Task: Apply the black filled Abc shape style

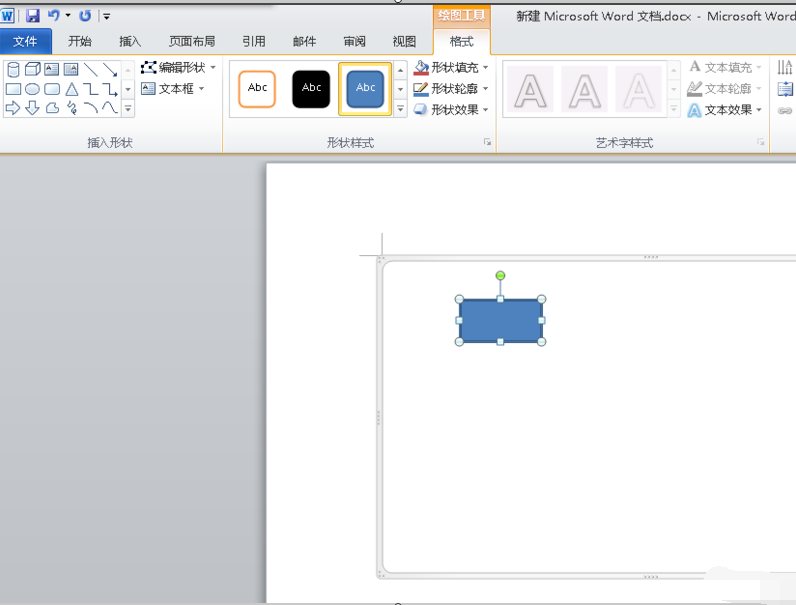Action: 311,89
